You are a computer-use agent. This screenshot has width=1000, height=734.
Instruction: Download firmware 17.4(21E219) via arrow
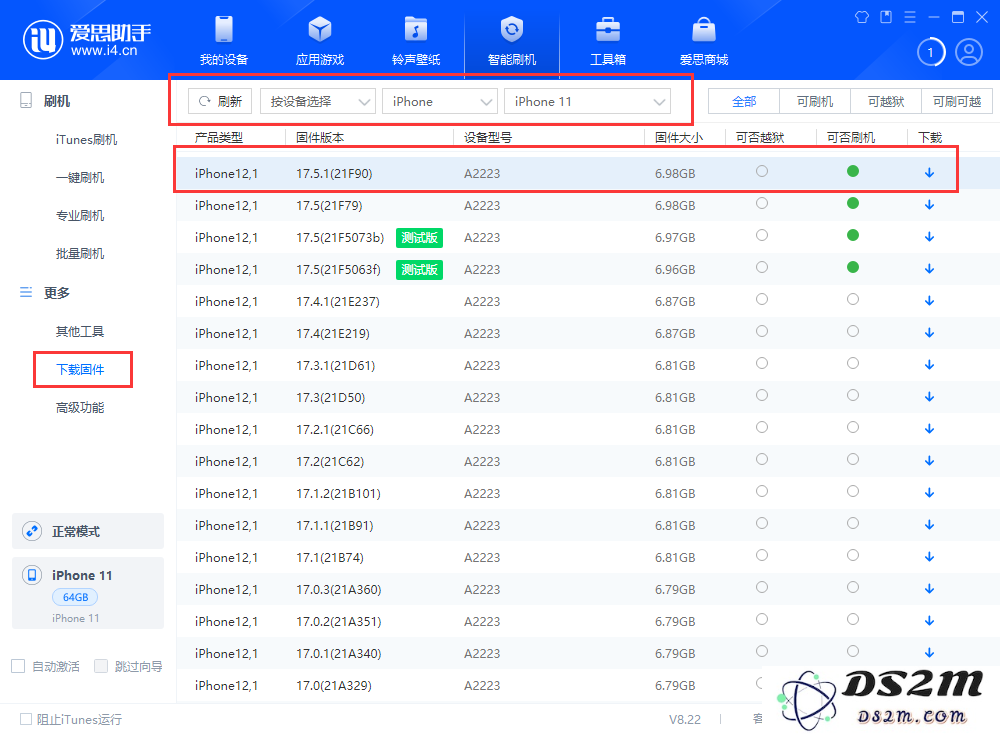pos(929,333)
